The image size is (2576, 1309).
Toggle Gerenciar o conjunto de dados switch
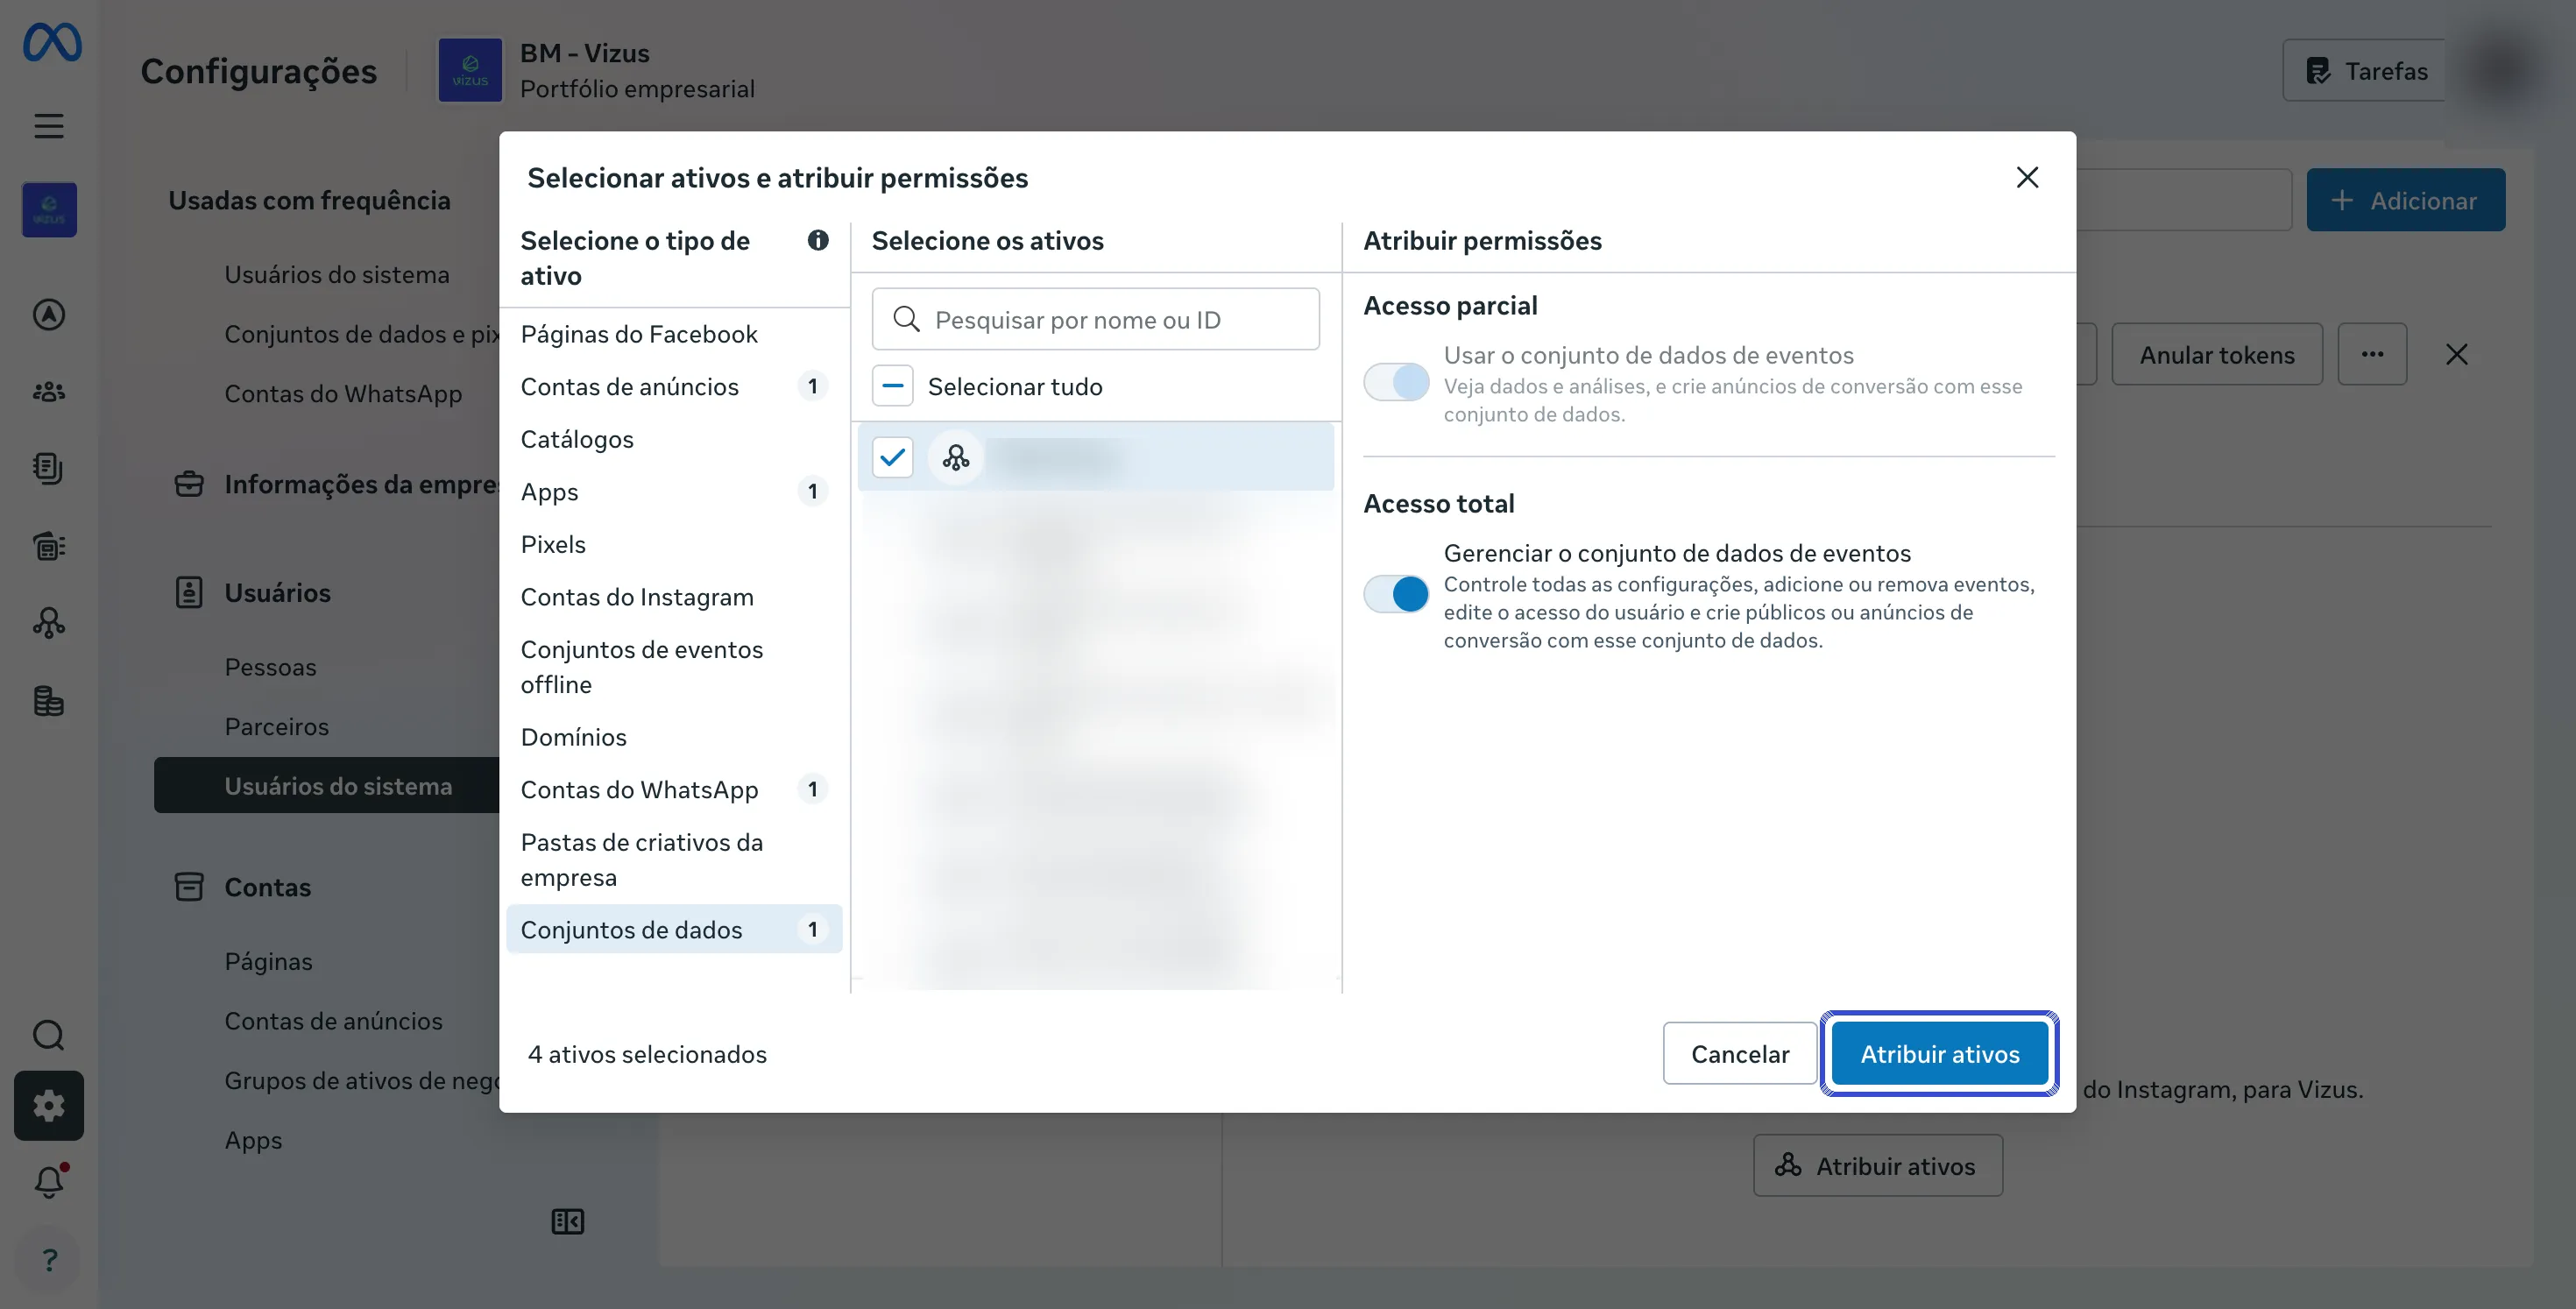1397,594
